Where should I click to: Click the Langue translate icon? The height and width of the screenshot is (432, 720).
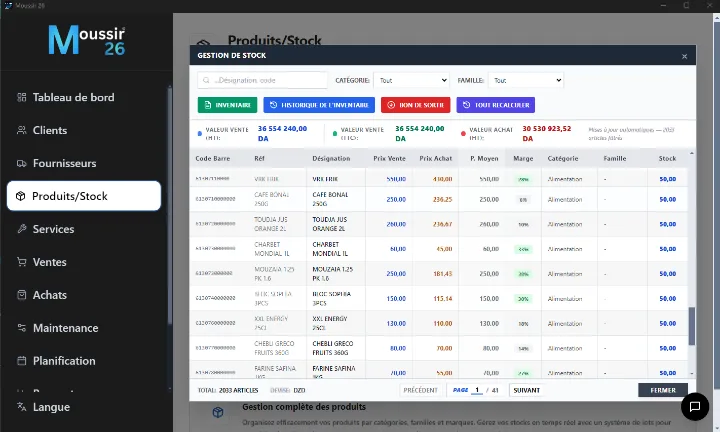[x=22, y=407]
